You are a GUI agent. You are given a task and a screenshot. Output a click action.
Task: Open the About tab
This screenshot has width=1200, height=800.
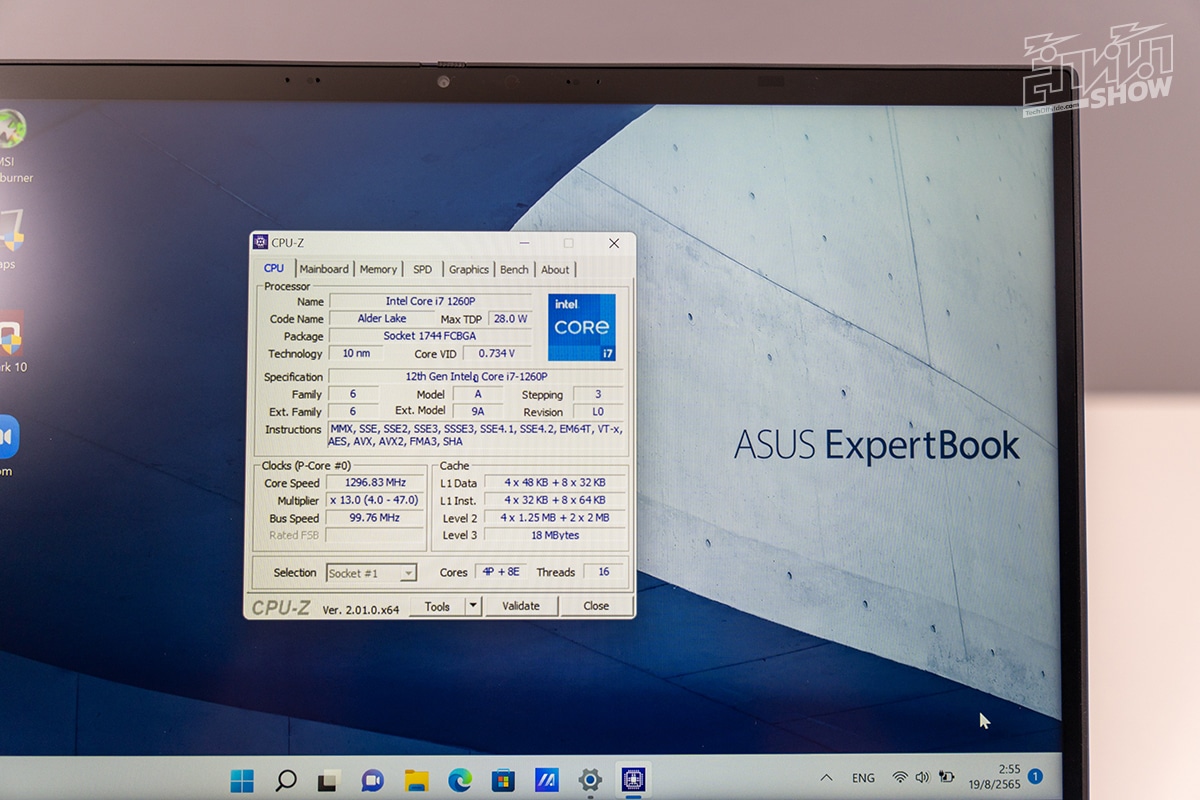point(555,269)
